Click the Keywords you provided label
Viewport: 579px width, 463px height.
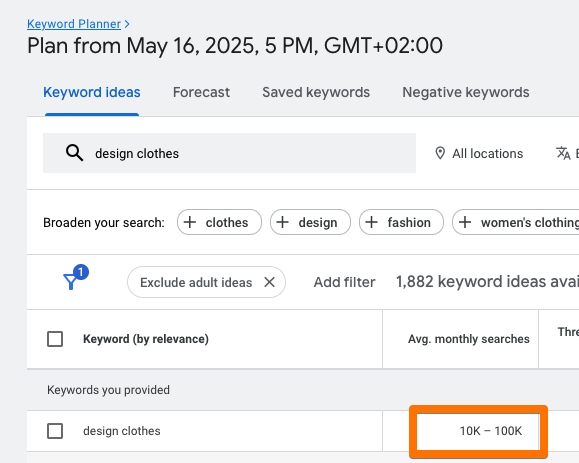click(x=108, y=390)
